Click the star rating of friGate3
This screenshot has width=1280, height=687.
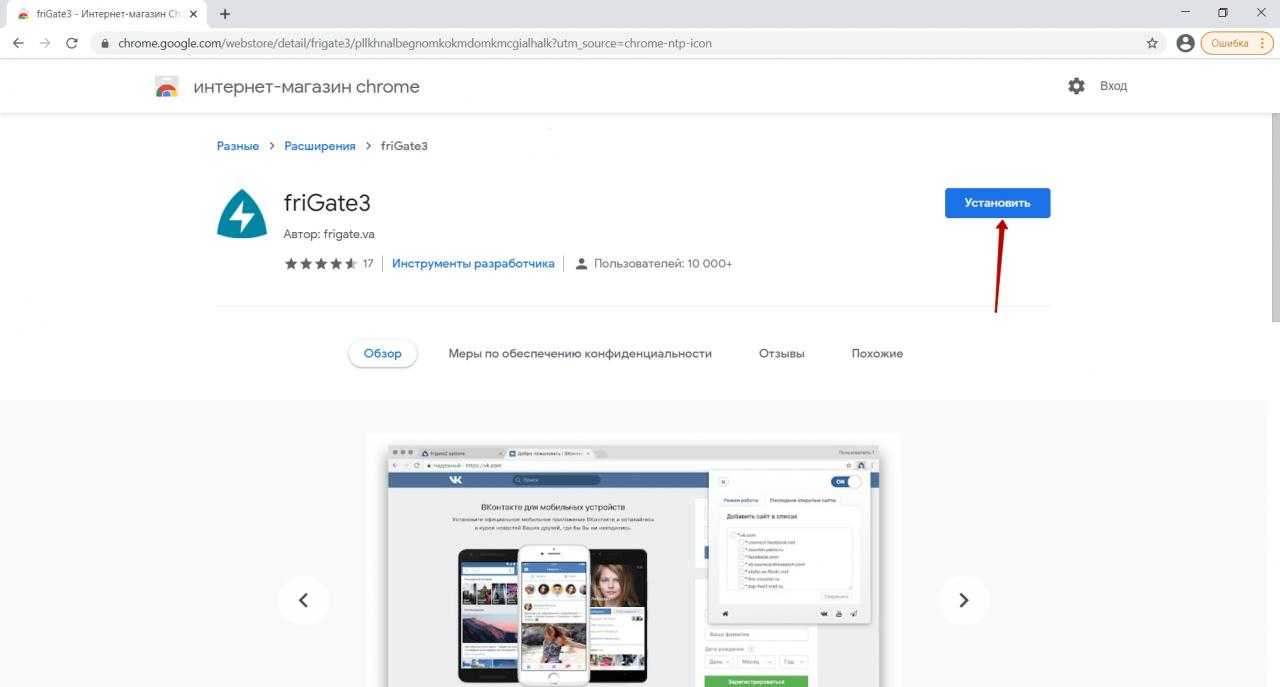321,264
